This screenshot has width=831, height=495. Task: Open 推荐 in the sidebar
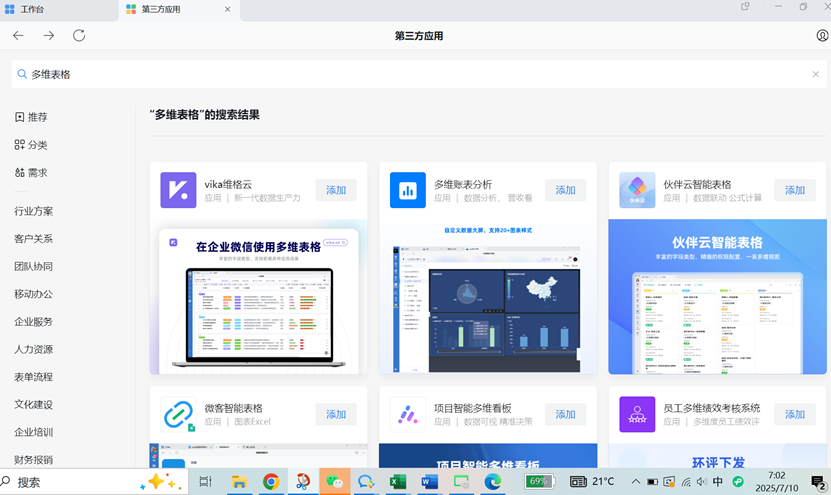click(31, 117)
